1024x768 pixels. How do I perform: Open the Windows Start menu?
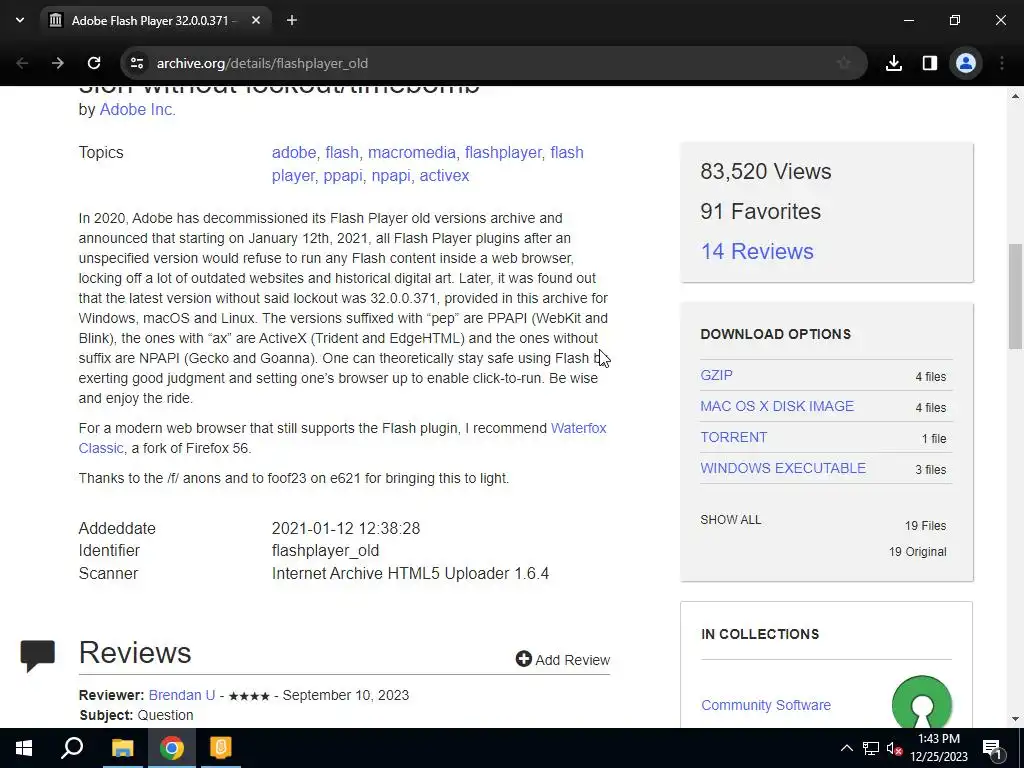(x=24, y=748)
